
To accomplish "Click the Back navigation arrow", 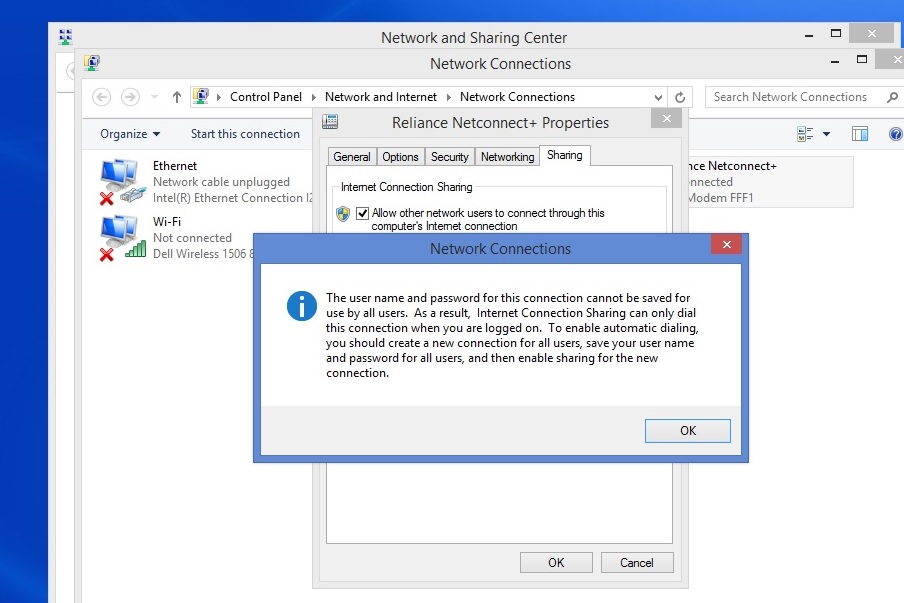I will [x=101, y=97].
